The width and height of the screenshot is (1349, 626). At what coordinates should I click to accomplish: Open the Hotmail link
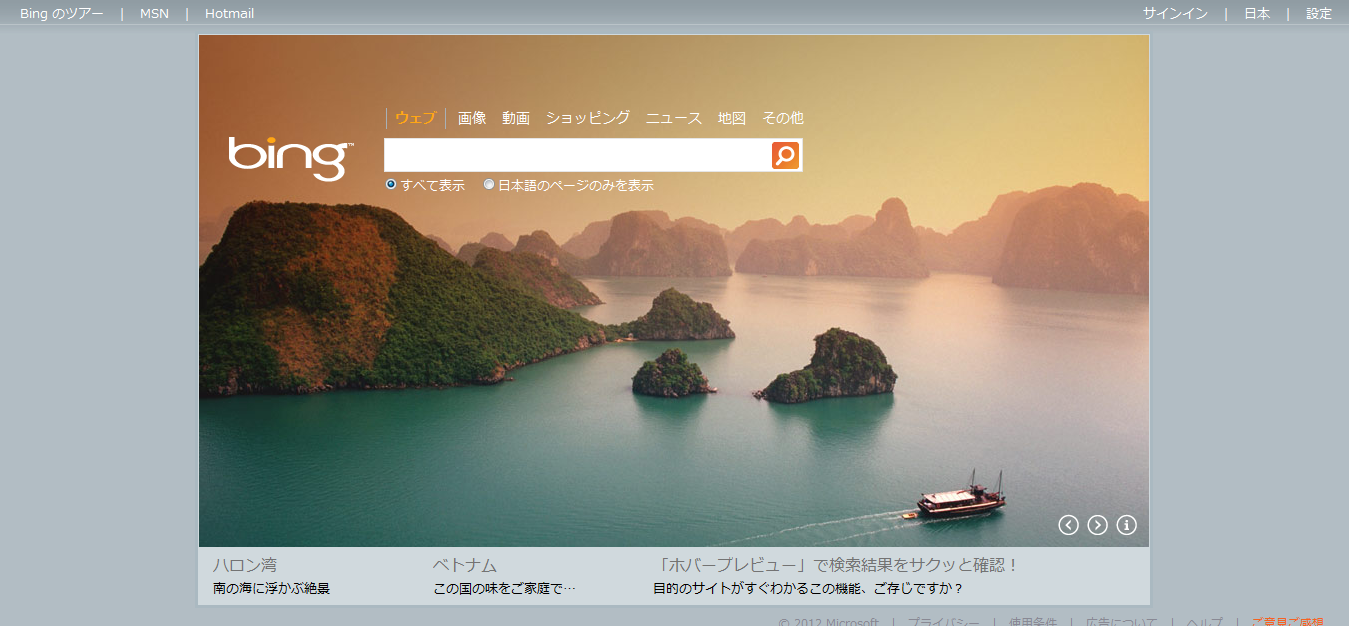point(229,14)
